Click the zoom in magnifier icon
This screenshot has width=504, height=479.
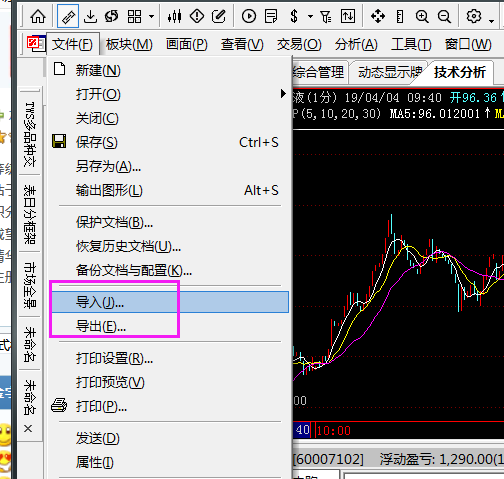(422, 16)
